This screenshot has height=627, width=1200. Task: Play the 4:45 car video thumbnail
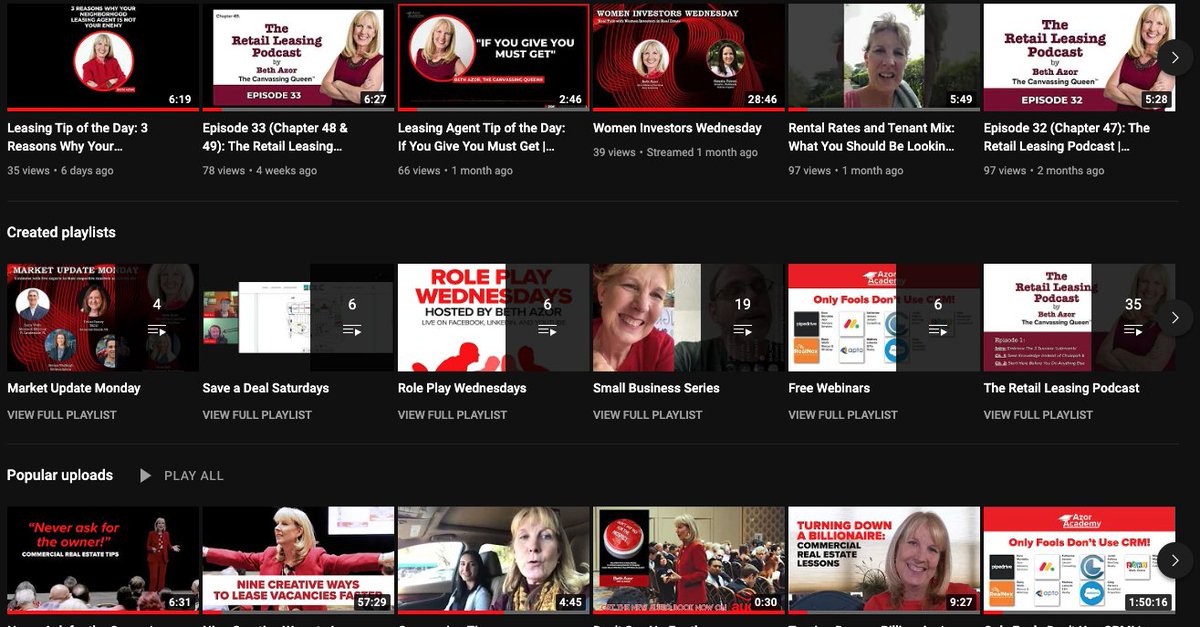tap(493, 560)
